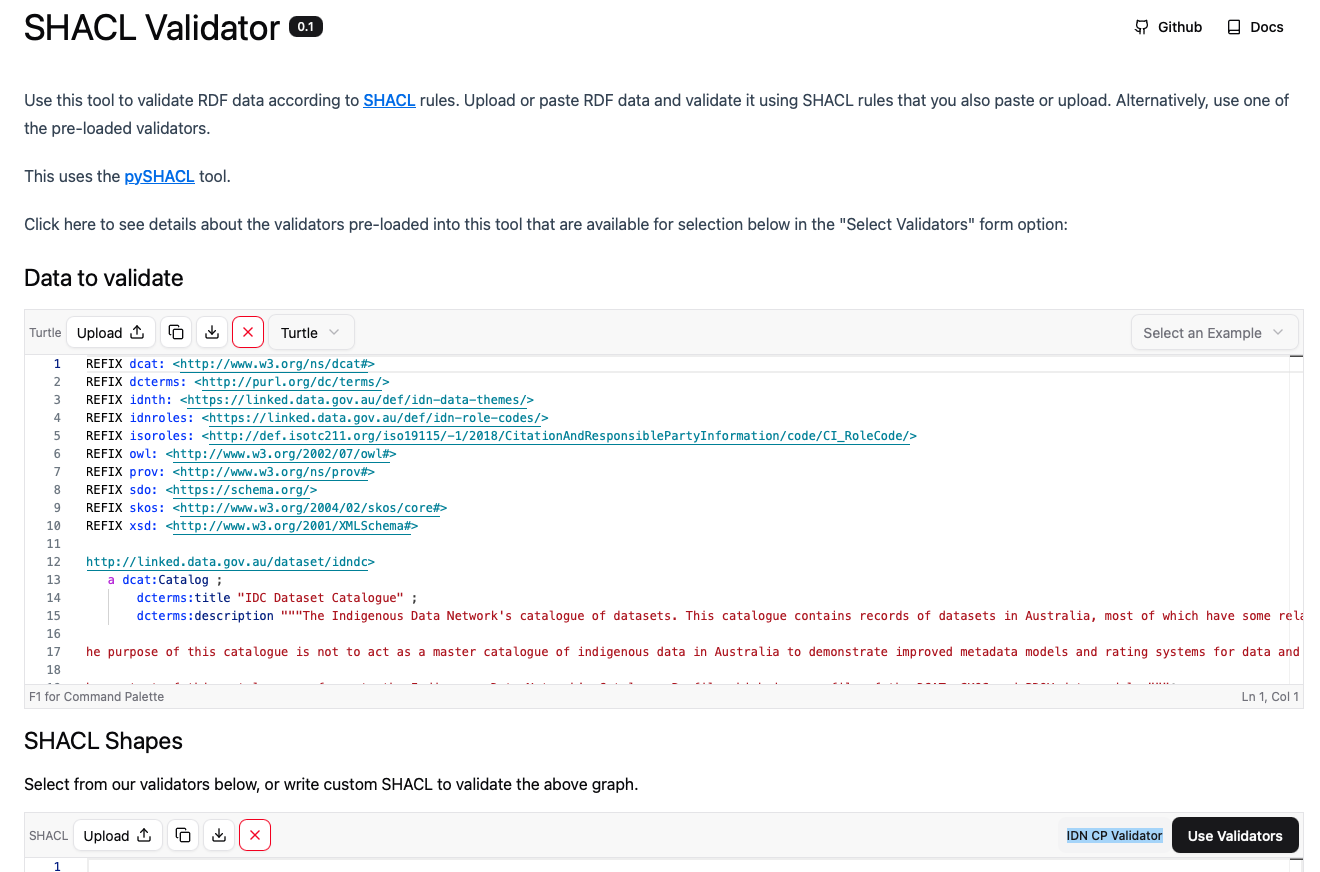
Task: Click the dcterms:description text on line 15
Action: (x=205, y=616)
